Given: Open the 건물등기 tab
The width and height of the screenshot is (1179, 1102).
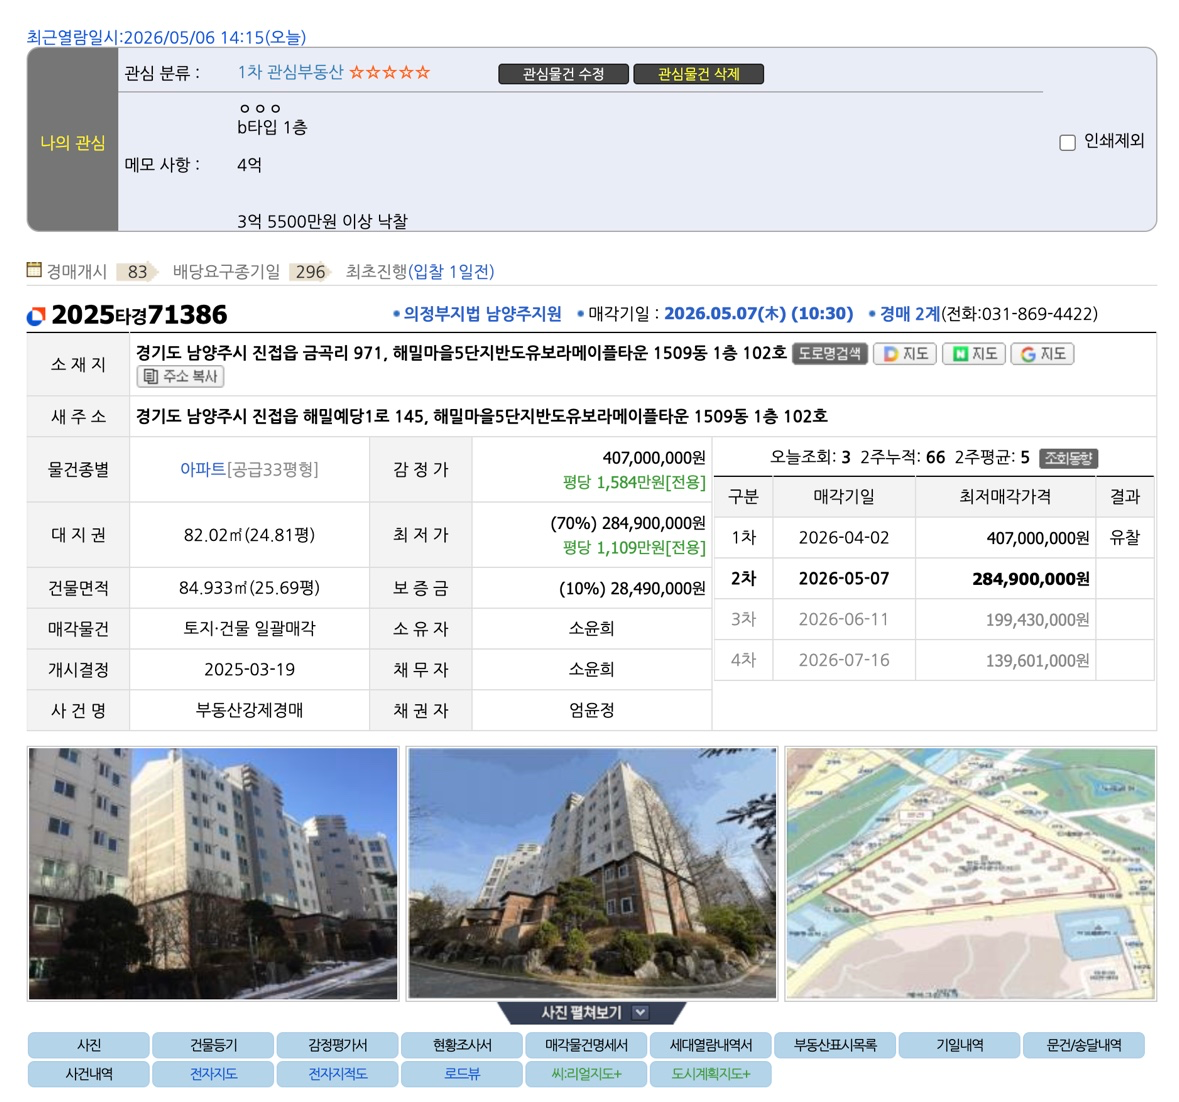Looking at the screenshot, I should click(x=214, y=1045).
